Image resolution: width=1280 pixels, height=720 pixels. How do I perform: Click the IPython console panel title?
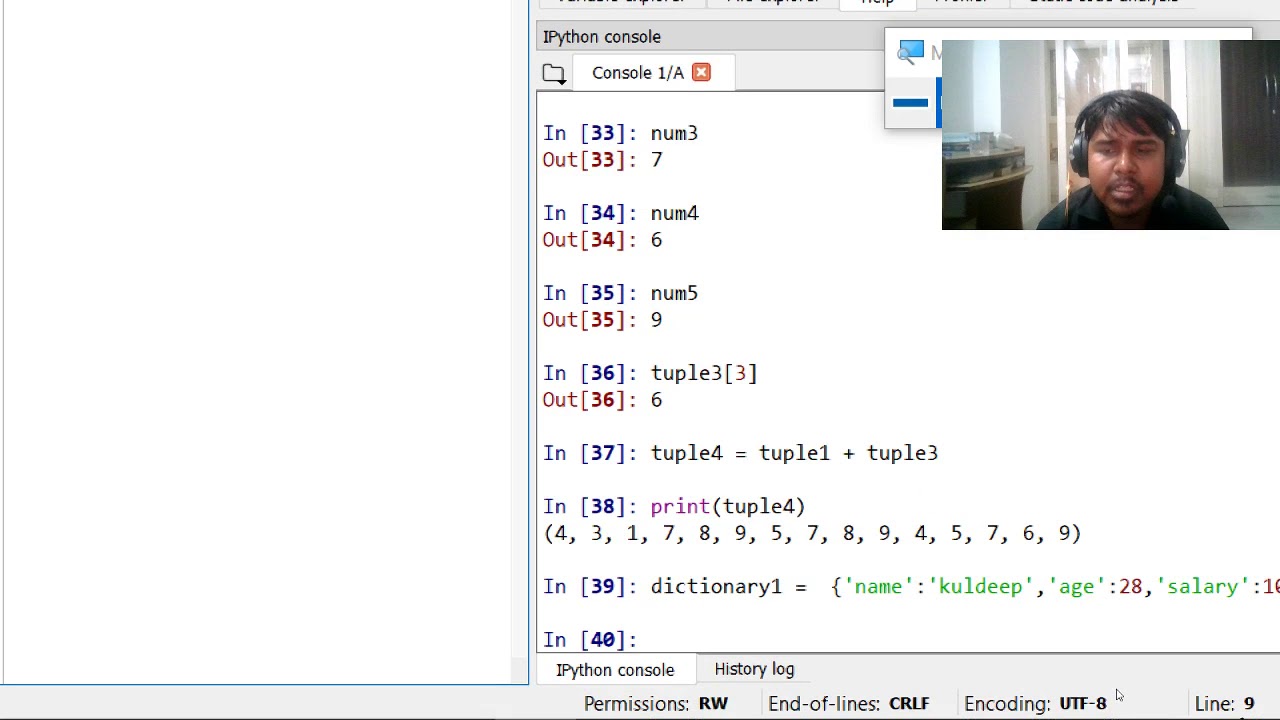[x=602, y=37]
